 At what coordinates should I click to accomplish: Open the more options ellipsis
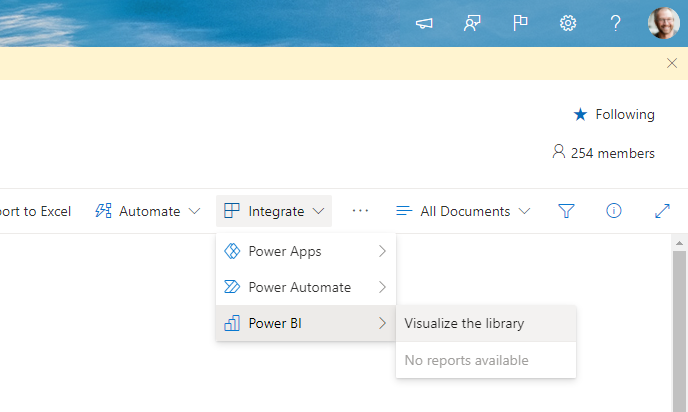click(361, 211)
